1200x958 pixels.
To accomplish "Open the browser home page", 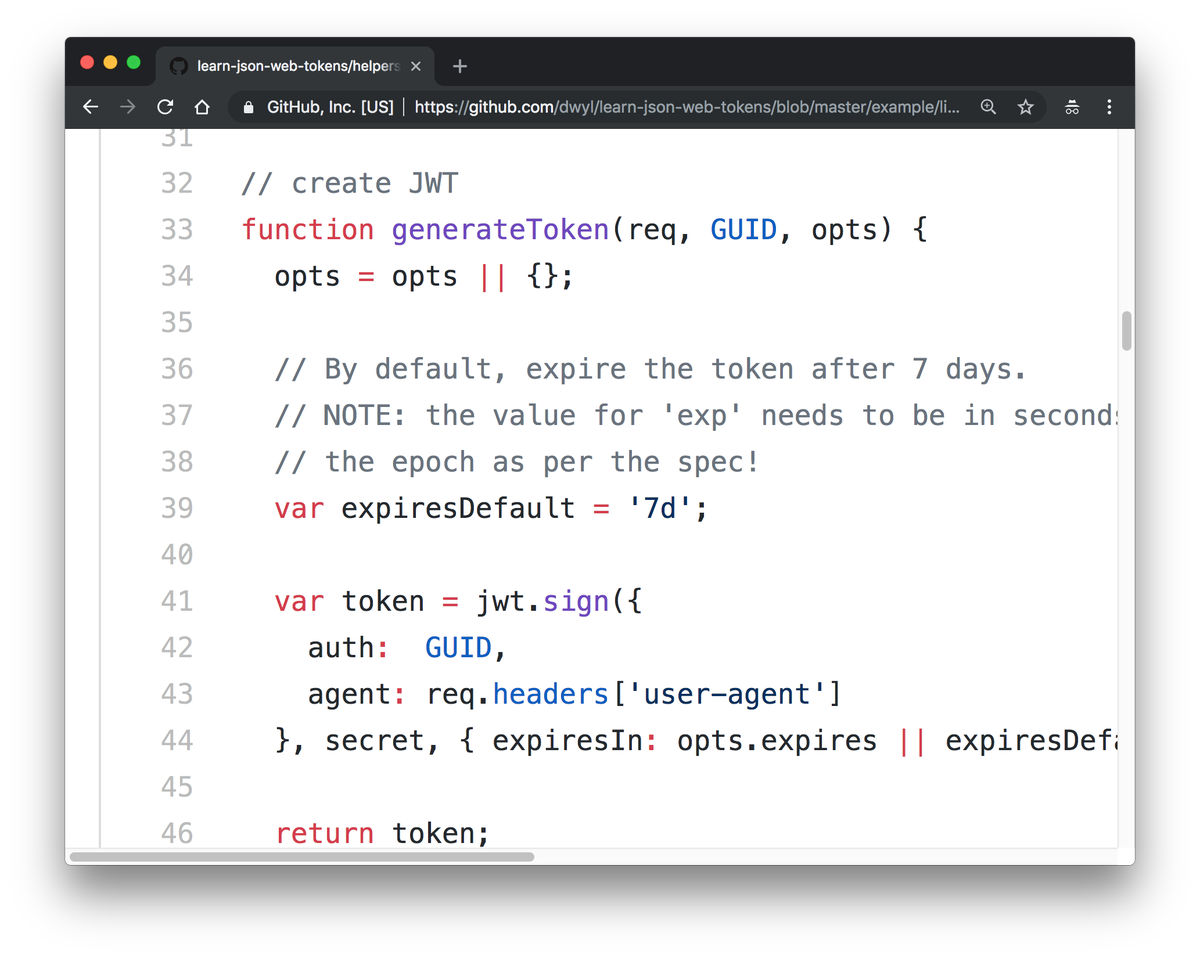I will [x=202, y=107].
